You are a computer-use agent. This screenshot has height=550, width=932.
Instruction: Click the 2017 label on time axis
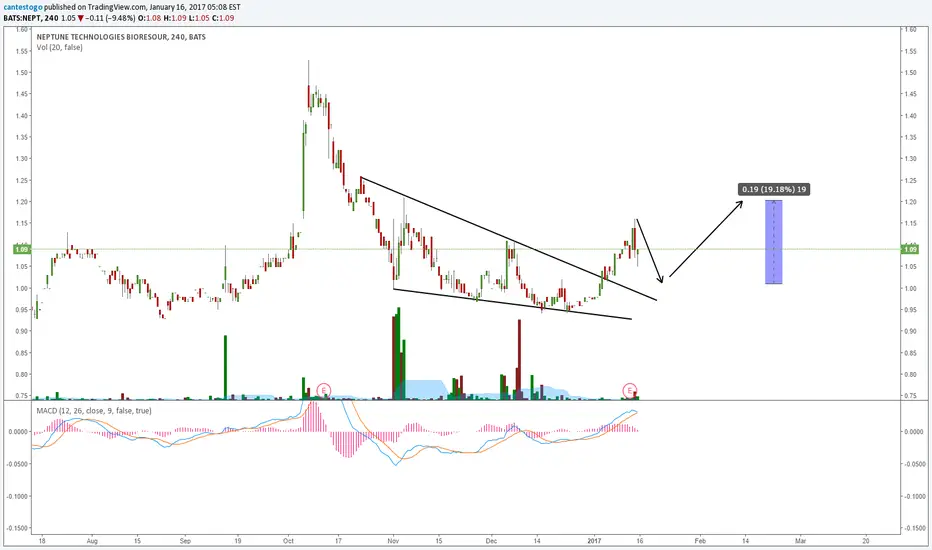click(x=594, y=541)
